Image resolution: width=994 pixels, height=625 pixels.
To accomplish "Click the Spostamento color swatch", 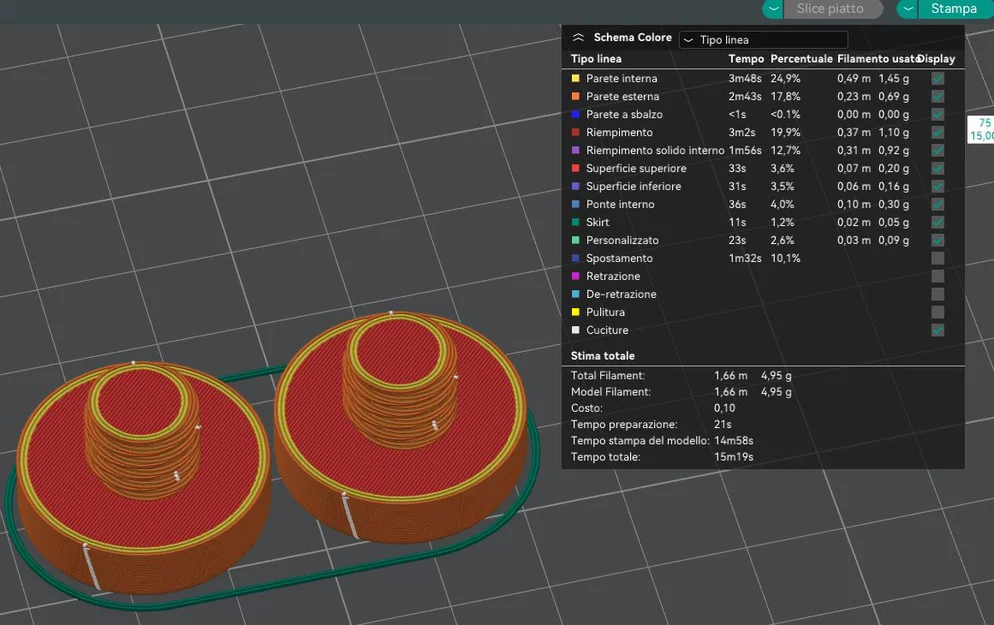I will click(x=576, y=258).
